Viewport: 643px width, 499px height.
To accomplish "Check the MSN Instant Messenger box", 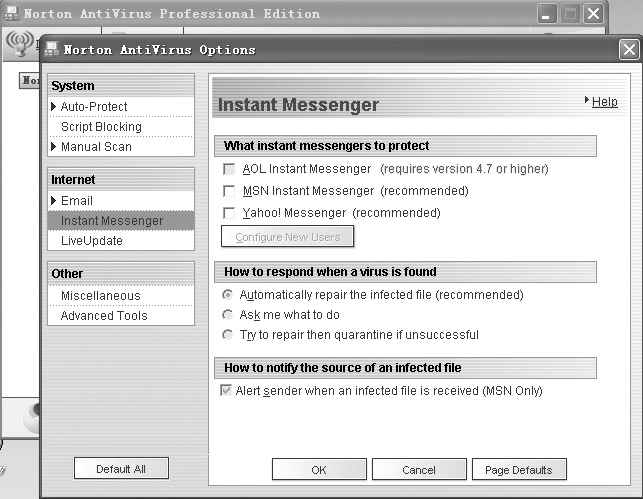I will point(230,191).
